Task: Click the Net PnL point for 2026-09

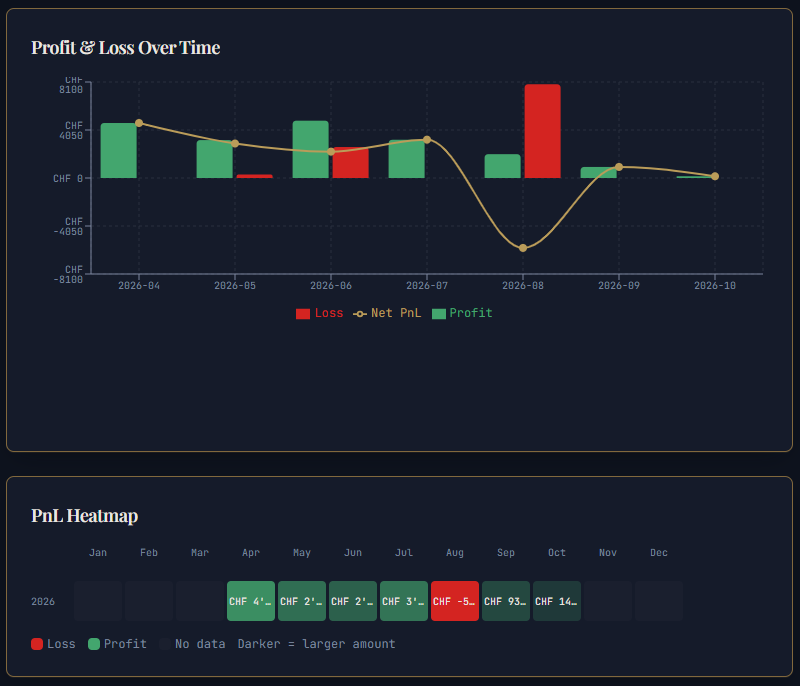Action: (x=619, y=167)
